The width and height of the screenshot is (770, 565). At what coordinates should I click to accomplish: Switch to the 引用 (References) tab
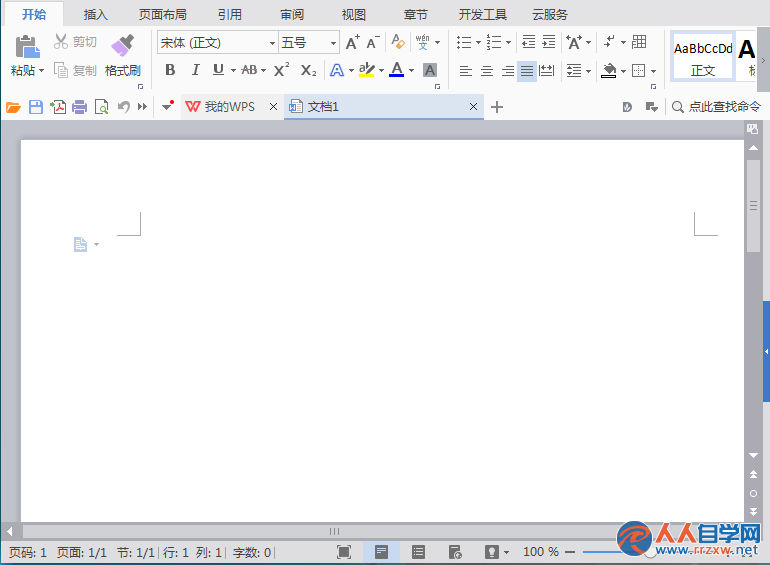pyautogui.click(x=230, y=14)
